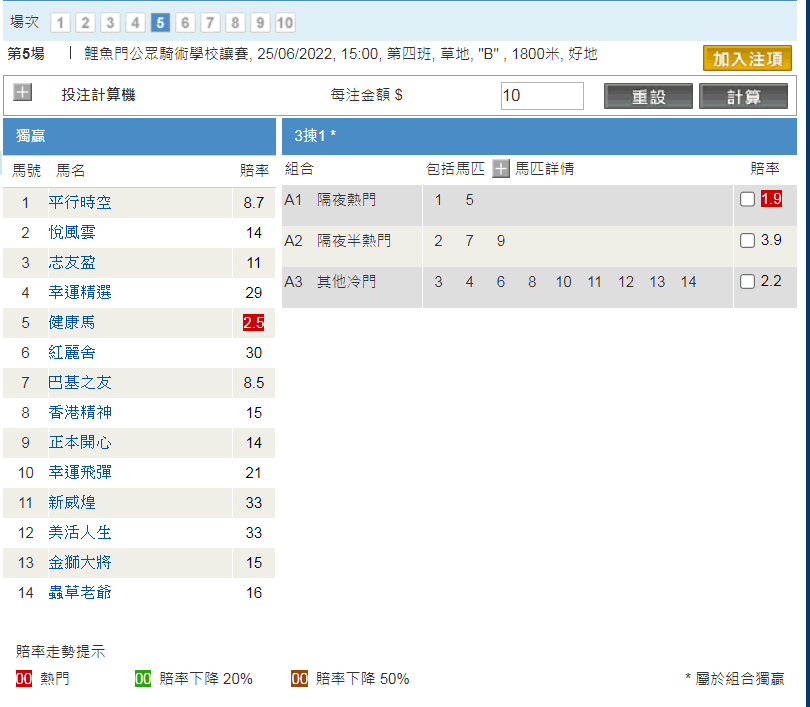Go to race 3 tab
The width and height of the screenshot is (810, 707).
click(110, 23)
